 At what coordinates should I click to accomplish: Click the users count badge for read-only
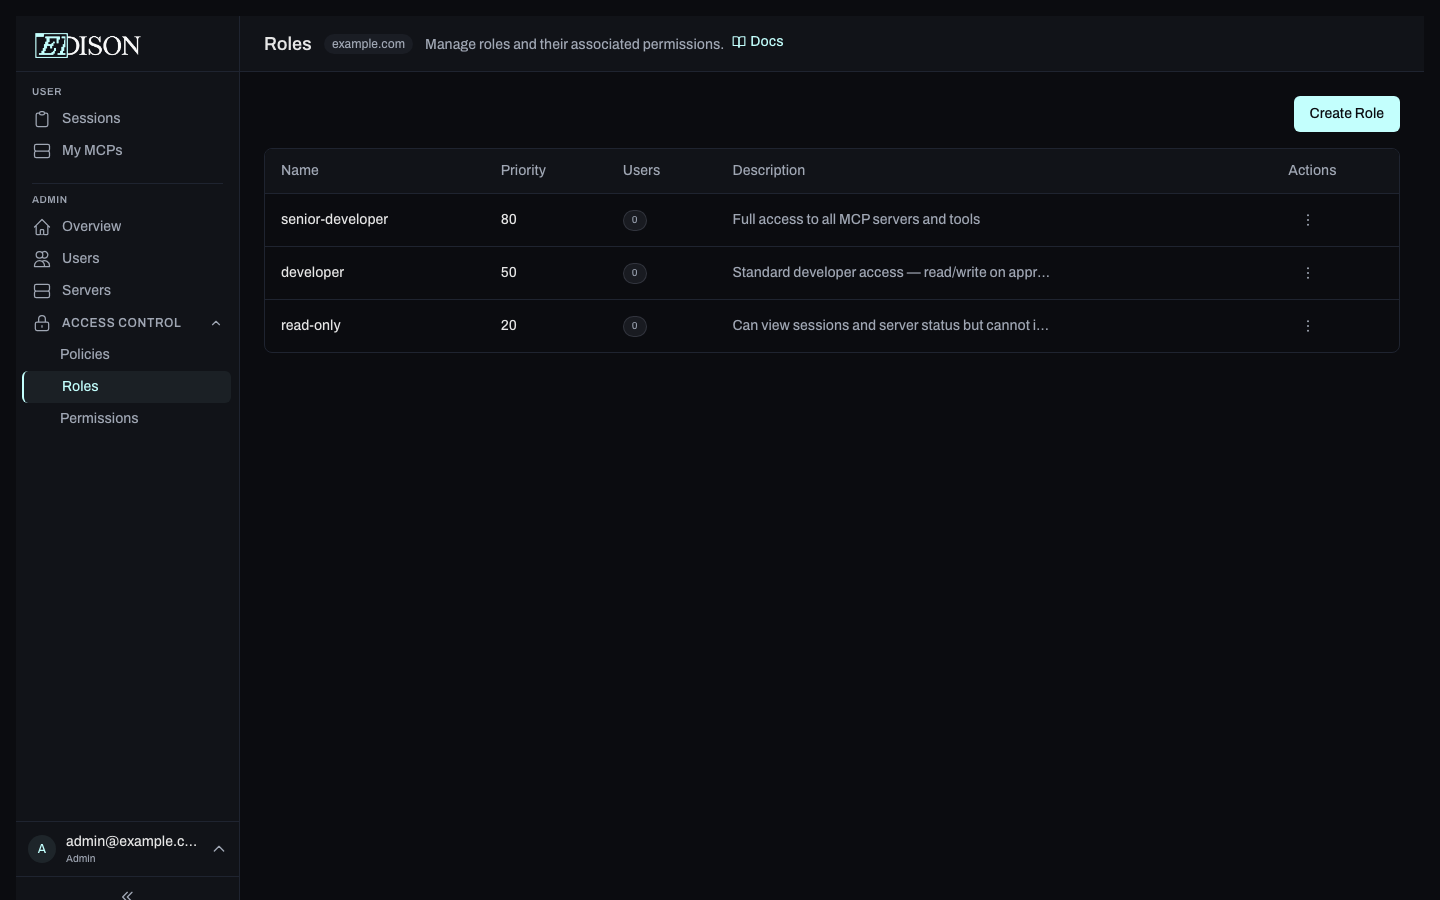(x=635, y=326)
